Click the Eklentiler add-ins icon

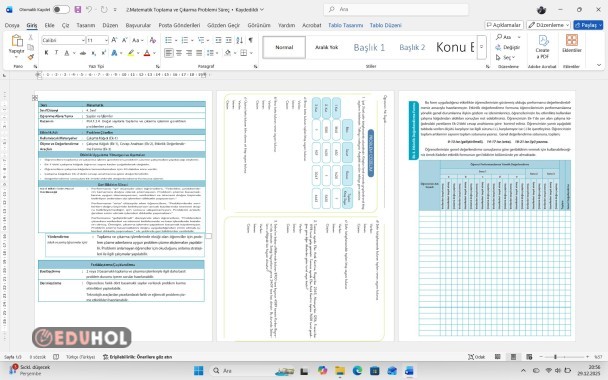pyautogui.click(x=572, y=40)
